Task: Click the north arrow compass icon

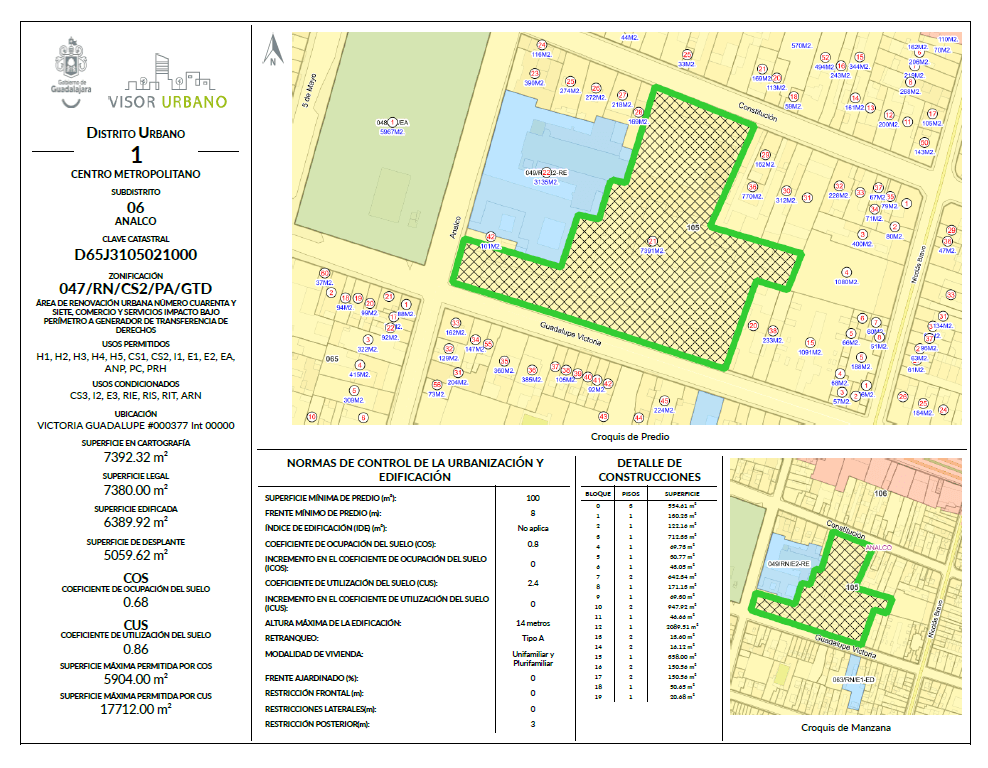Action: click(x=271, y=50)
